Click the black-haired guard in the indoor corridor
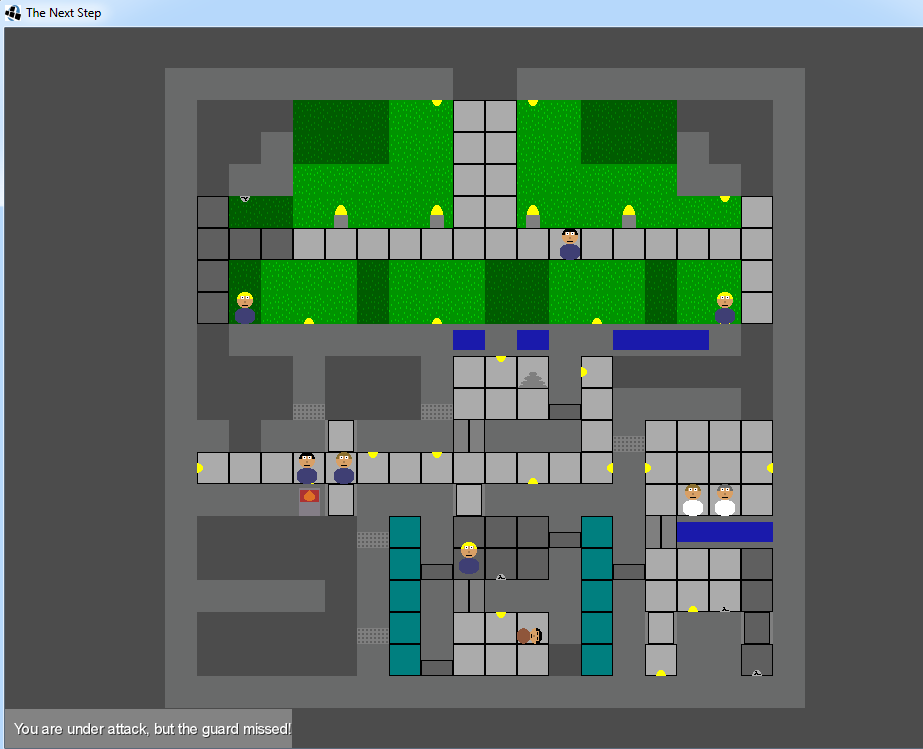 pyautogui.click(x=307, y=468)
